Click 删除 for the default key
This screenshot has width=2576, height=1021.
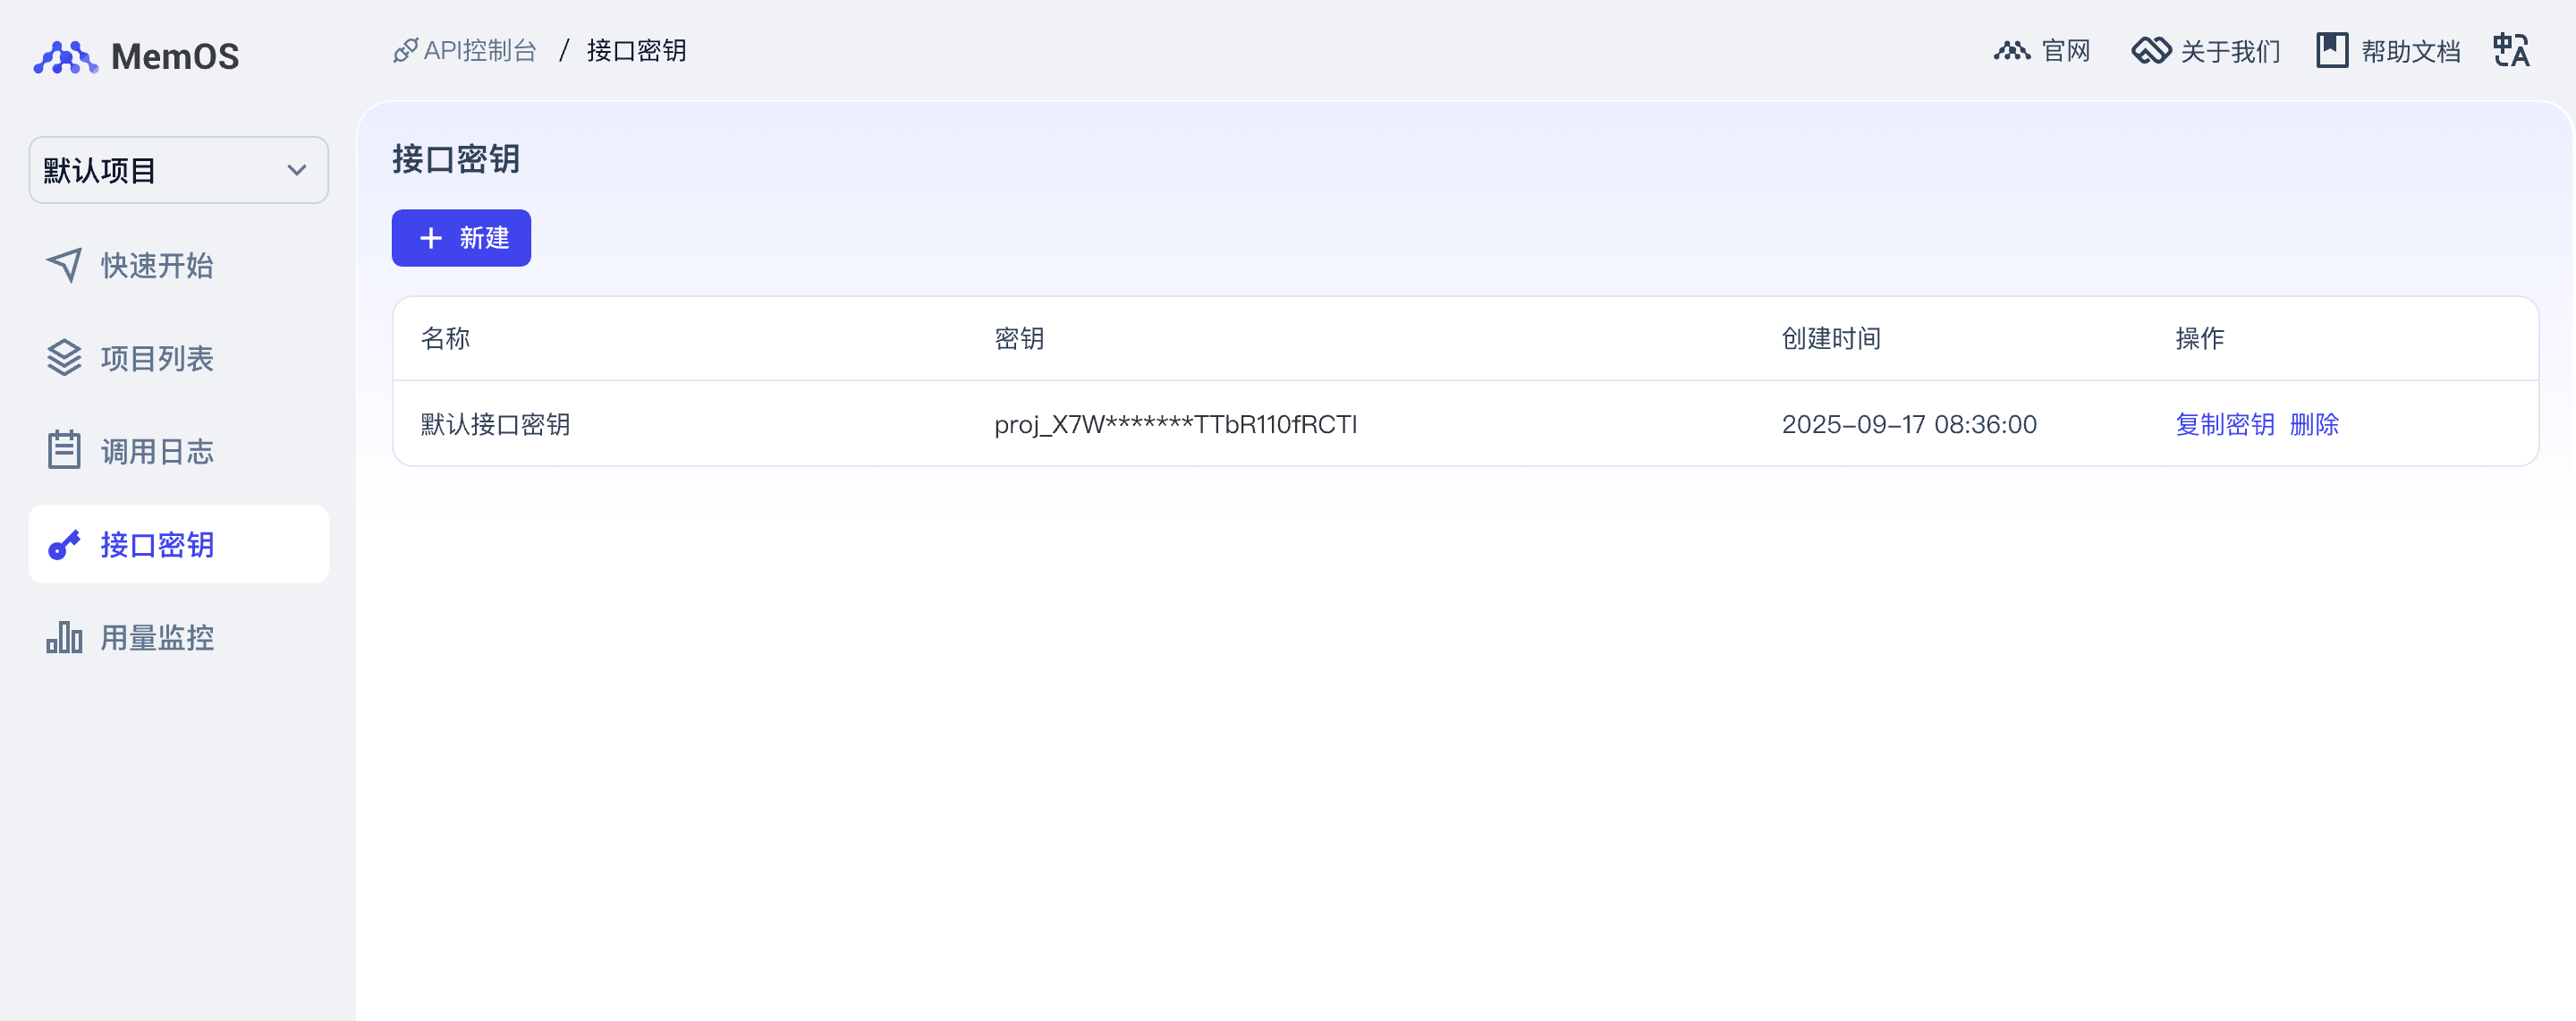pos(2313,424)
